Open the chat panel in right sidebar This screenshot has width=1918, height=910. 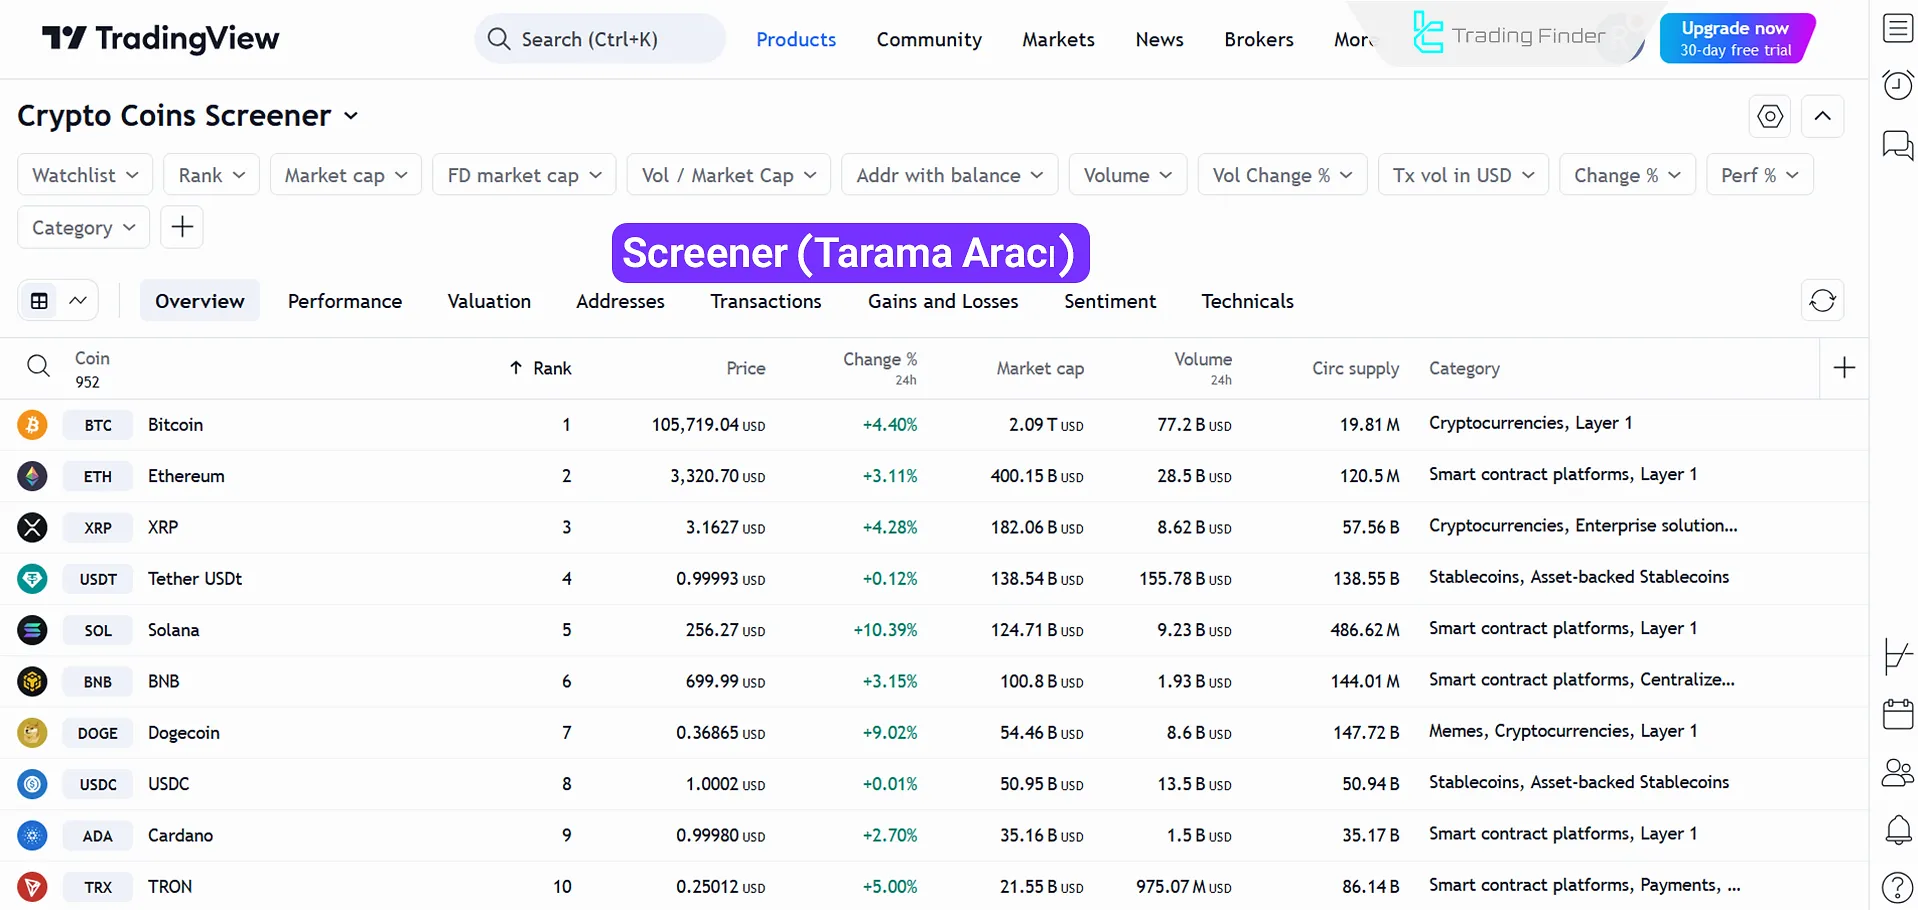click(x=1896, y=145)
